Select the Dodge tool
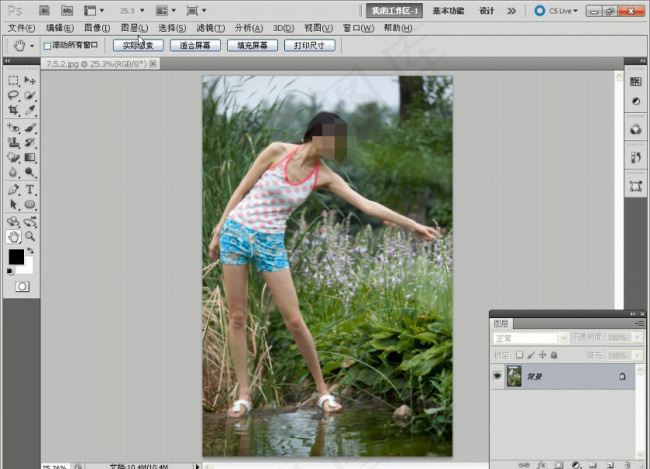The height and width of the screenshot is (469, 650). coord(30,172)
